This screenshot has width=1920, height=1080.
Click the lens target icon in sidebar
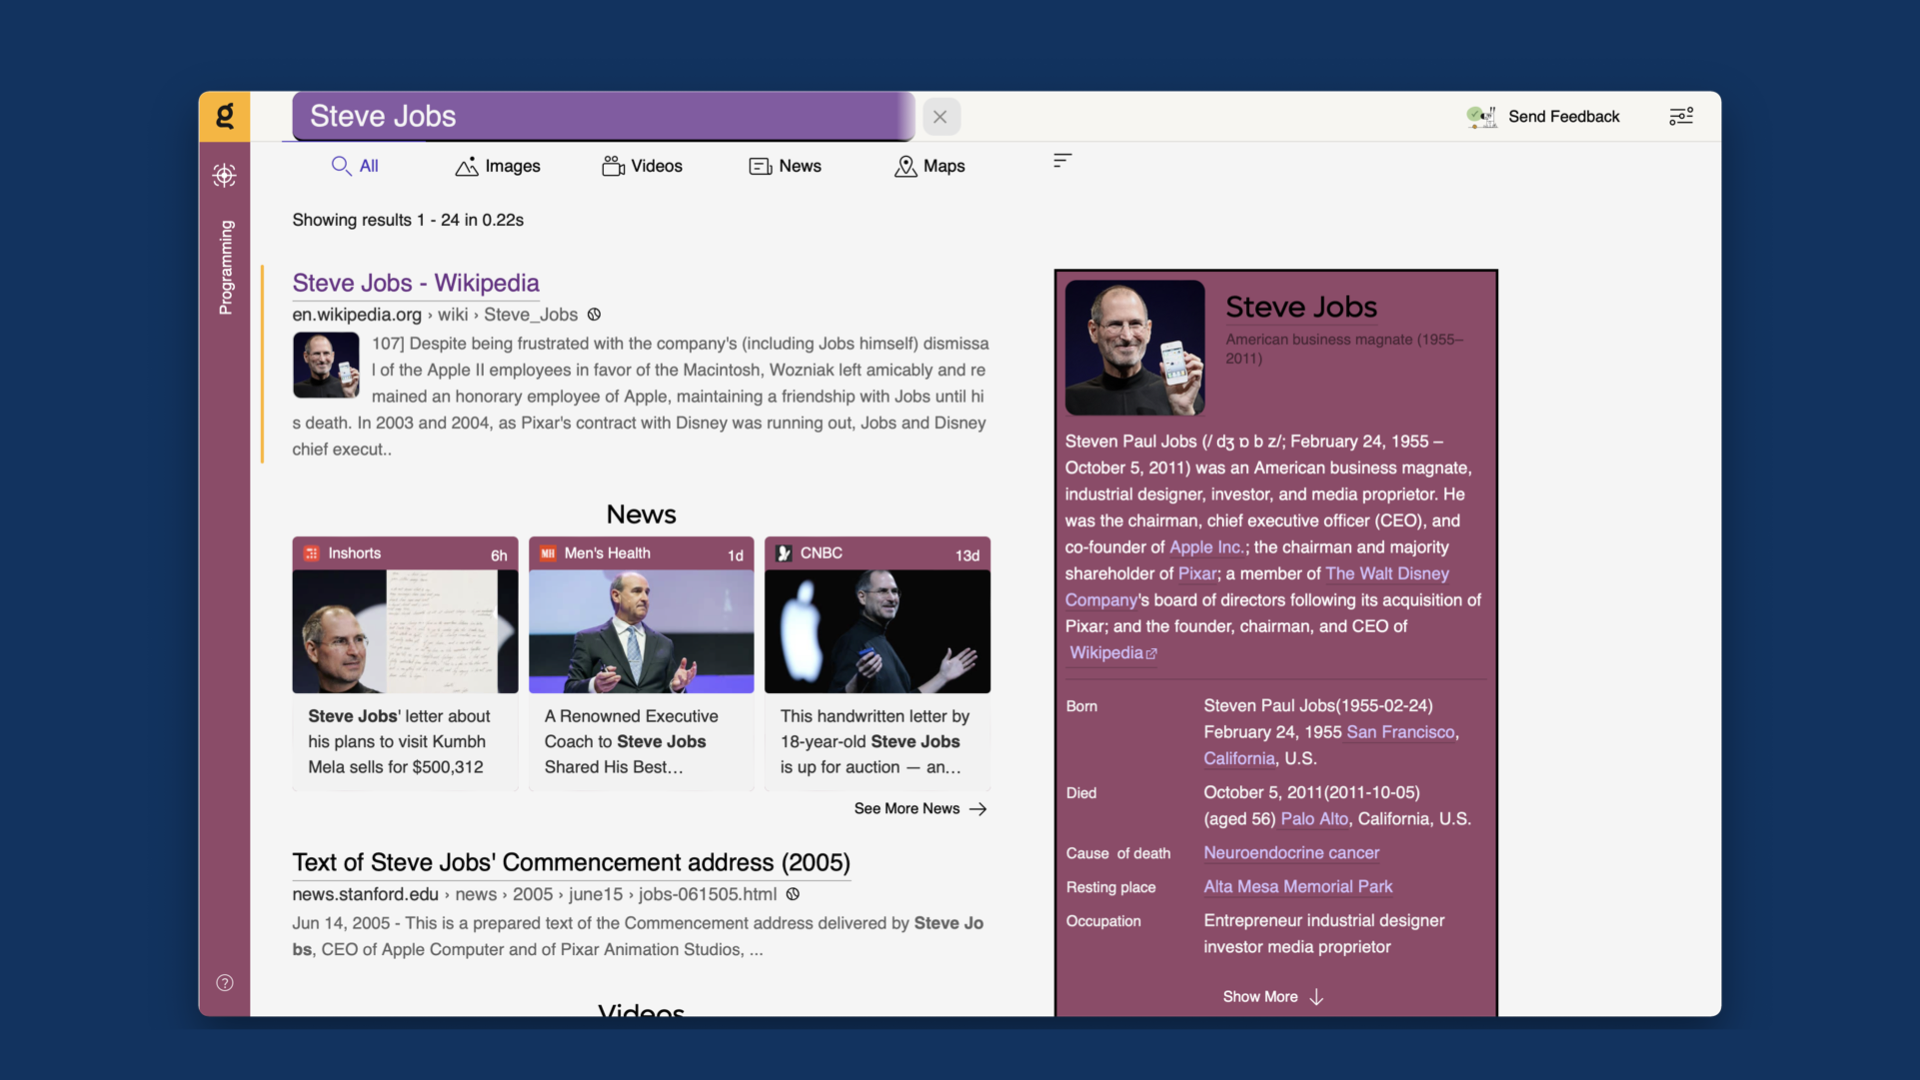[x=224, y=176]
